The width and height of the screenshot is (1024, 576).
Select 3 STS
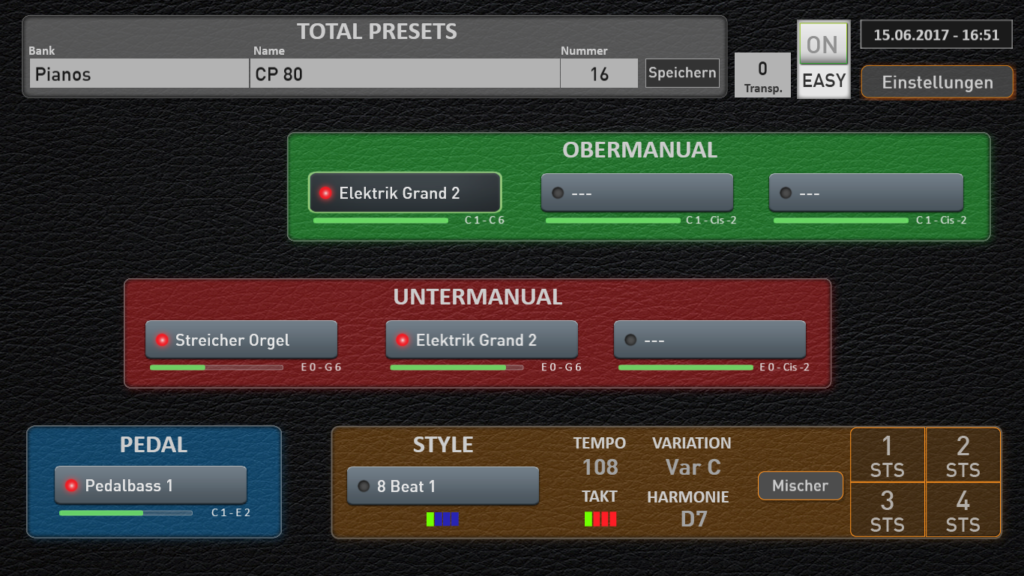coord(888,510)
